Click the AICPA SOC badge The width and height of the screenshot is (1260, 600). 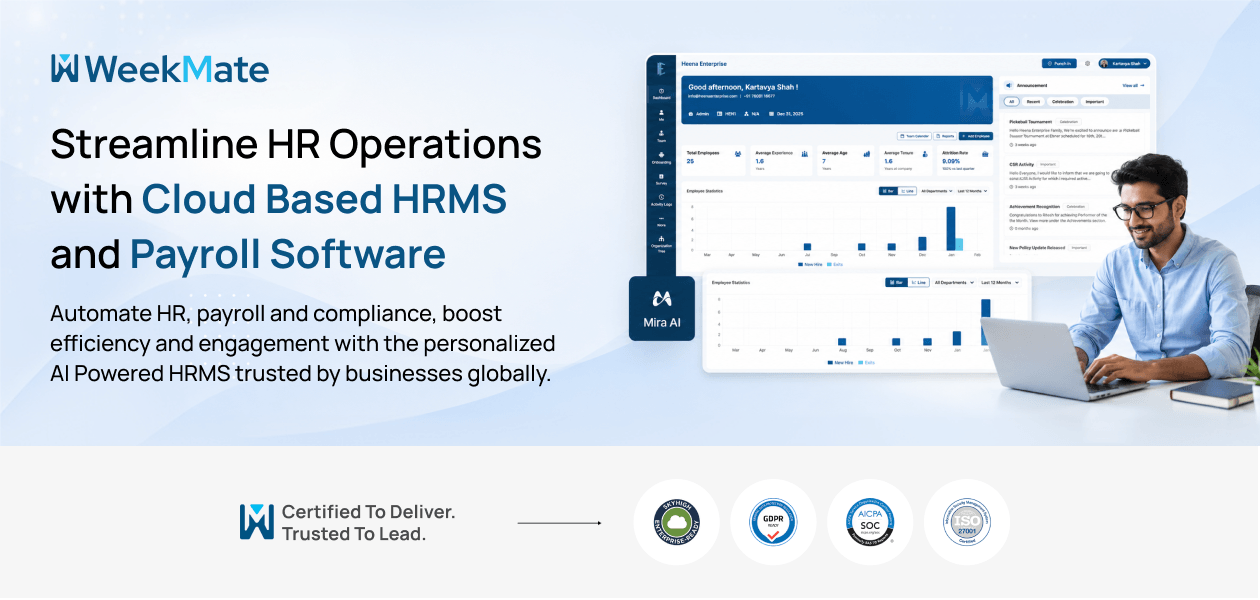[869, 522]
